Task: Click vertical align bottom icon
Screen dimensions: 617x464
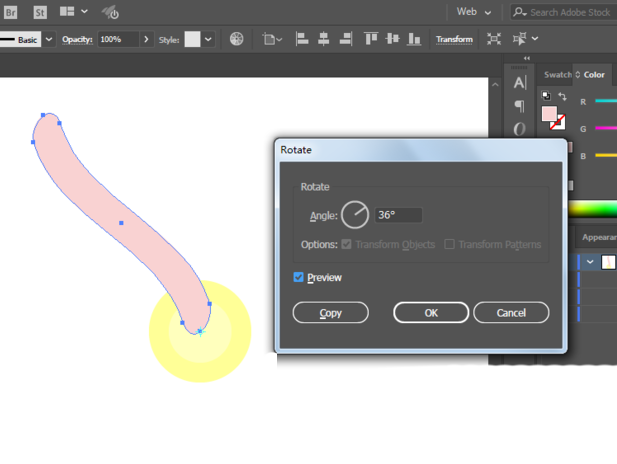Action: (x=414, y=39)
